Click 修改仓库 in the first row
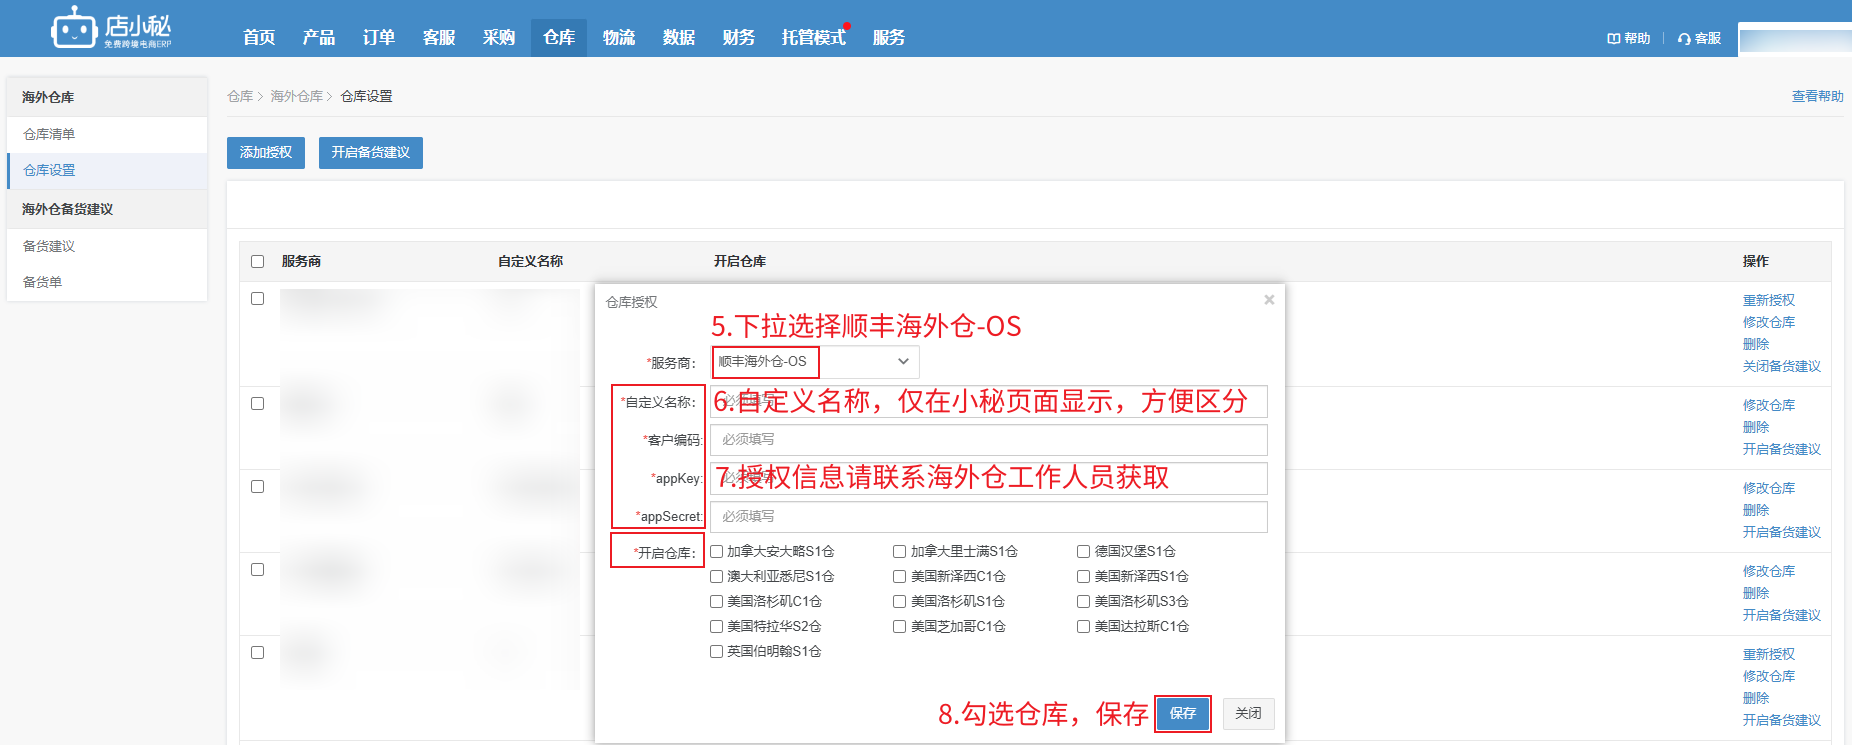1852x745 pixels. coord(1769,322)
